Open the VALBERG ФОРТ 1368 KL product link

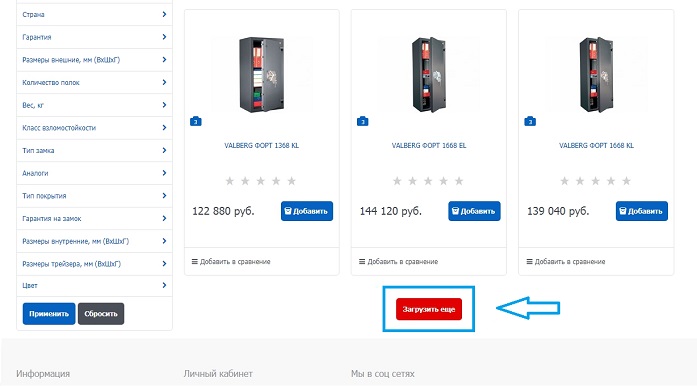click(x=261, y=145)
